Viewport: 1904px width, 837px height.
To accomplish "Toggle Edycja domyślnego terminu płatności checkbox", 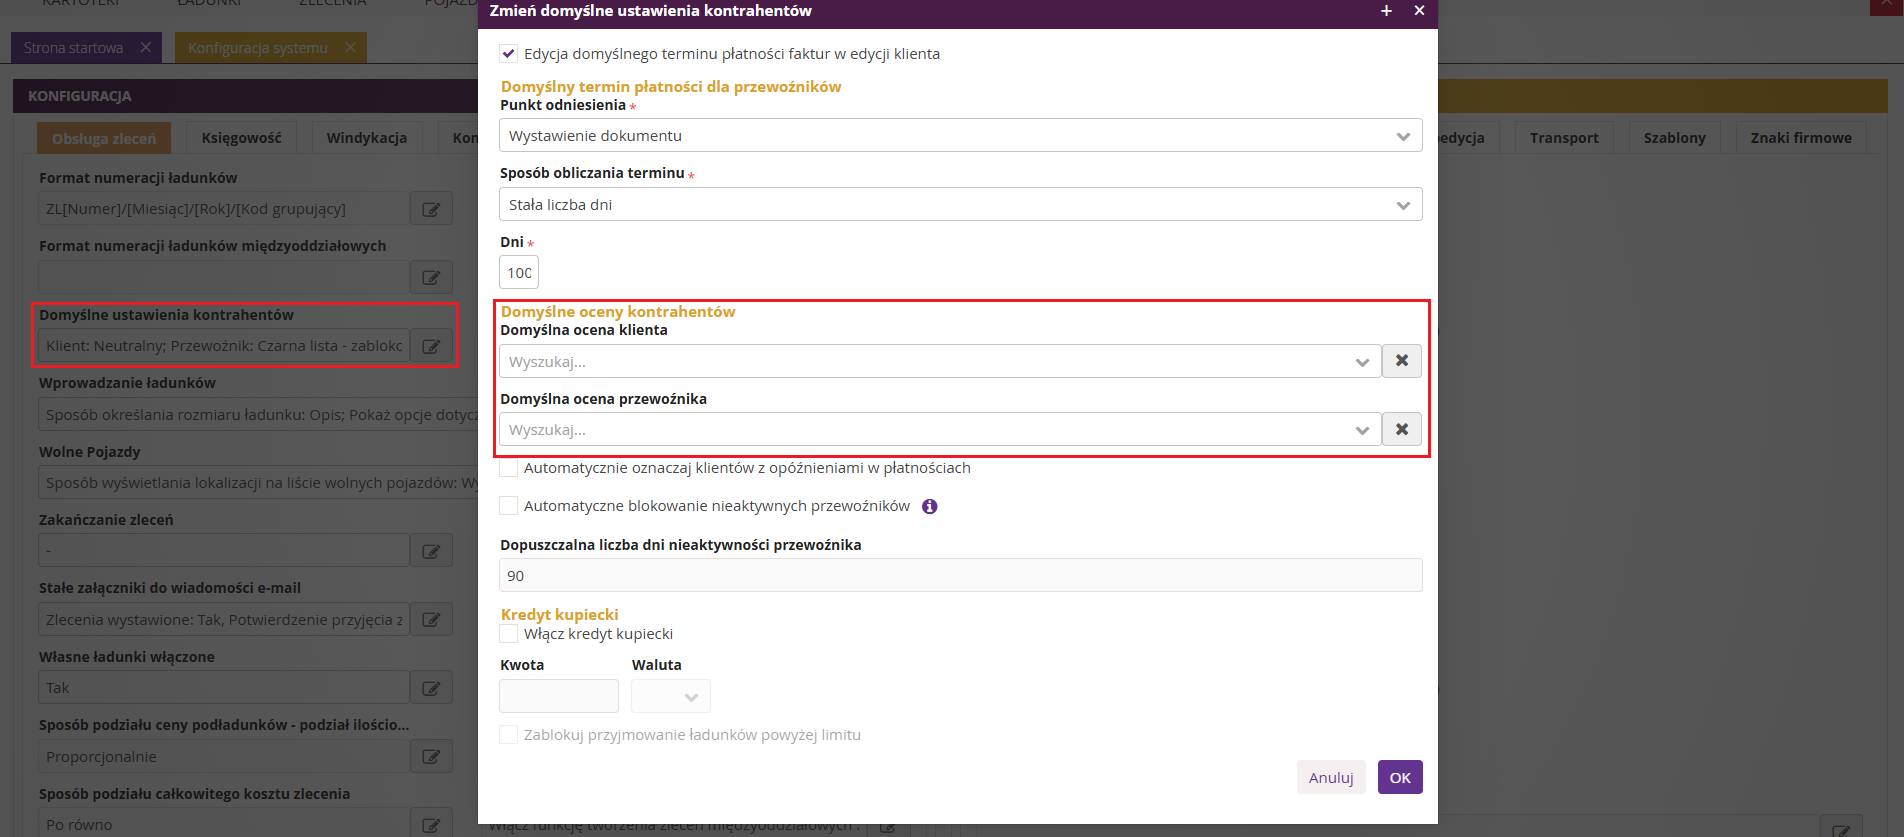I will pos(509,53).
